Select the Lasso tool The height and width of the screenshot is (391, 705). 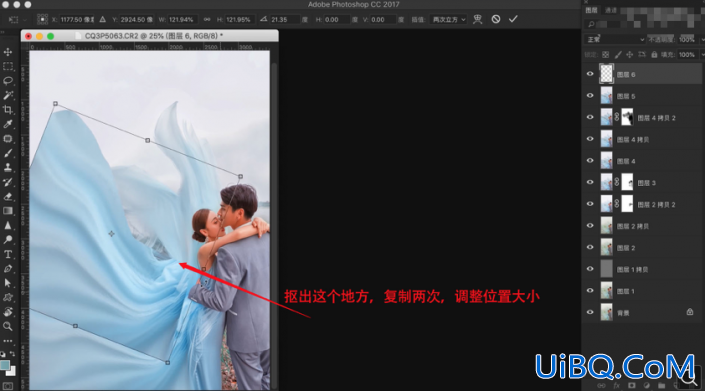(8, 81)
